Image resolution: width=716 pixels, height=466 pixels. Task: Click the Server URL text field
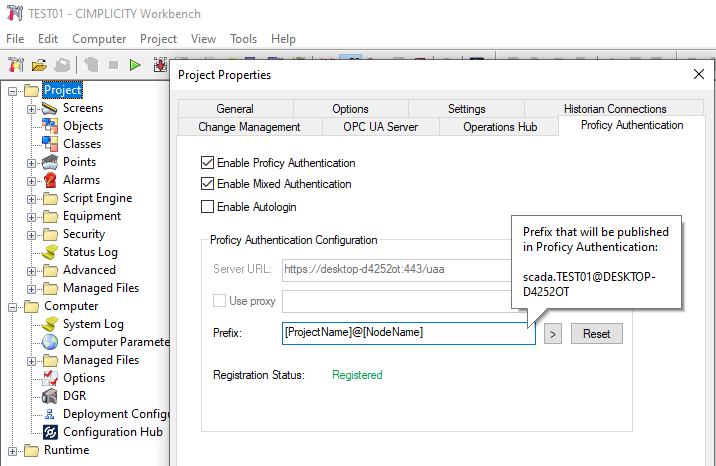click(x=396, y=270)
